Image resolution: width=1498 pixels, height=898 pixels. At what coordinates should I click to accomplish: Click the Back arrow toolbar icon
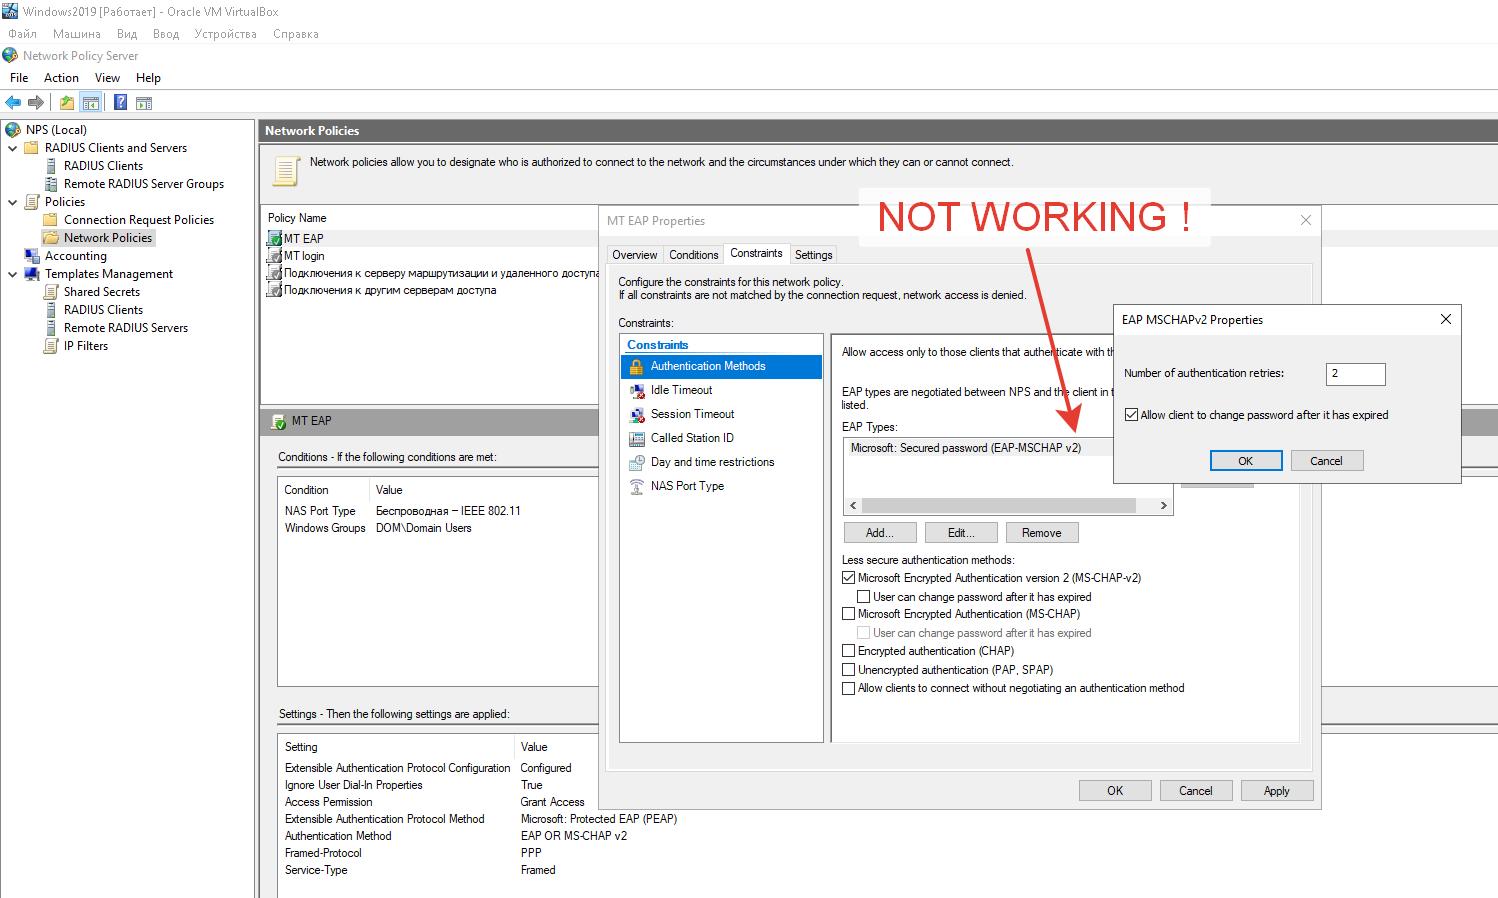pos(13,102)
